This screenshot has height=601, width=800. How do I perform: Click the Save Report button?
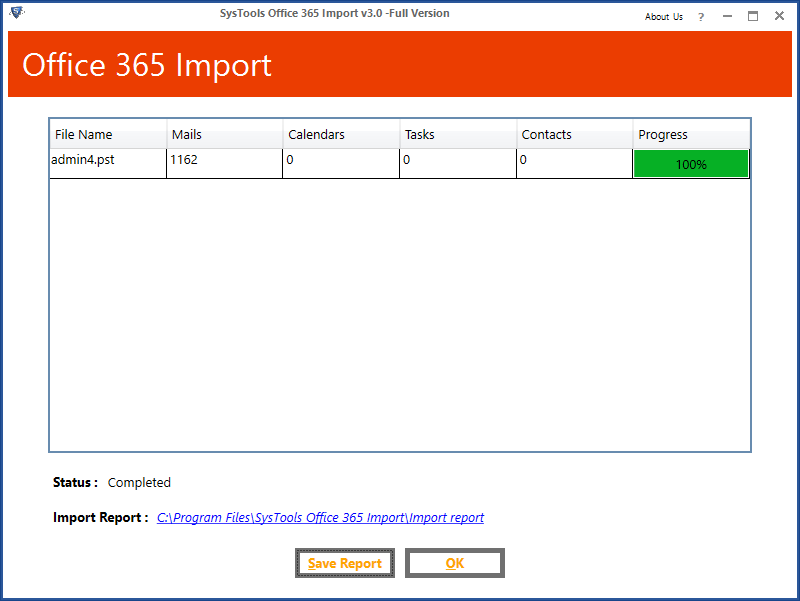point(345,562)
